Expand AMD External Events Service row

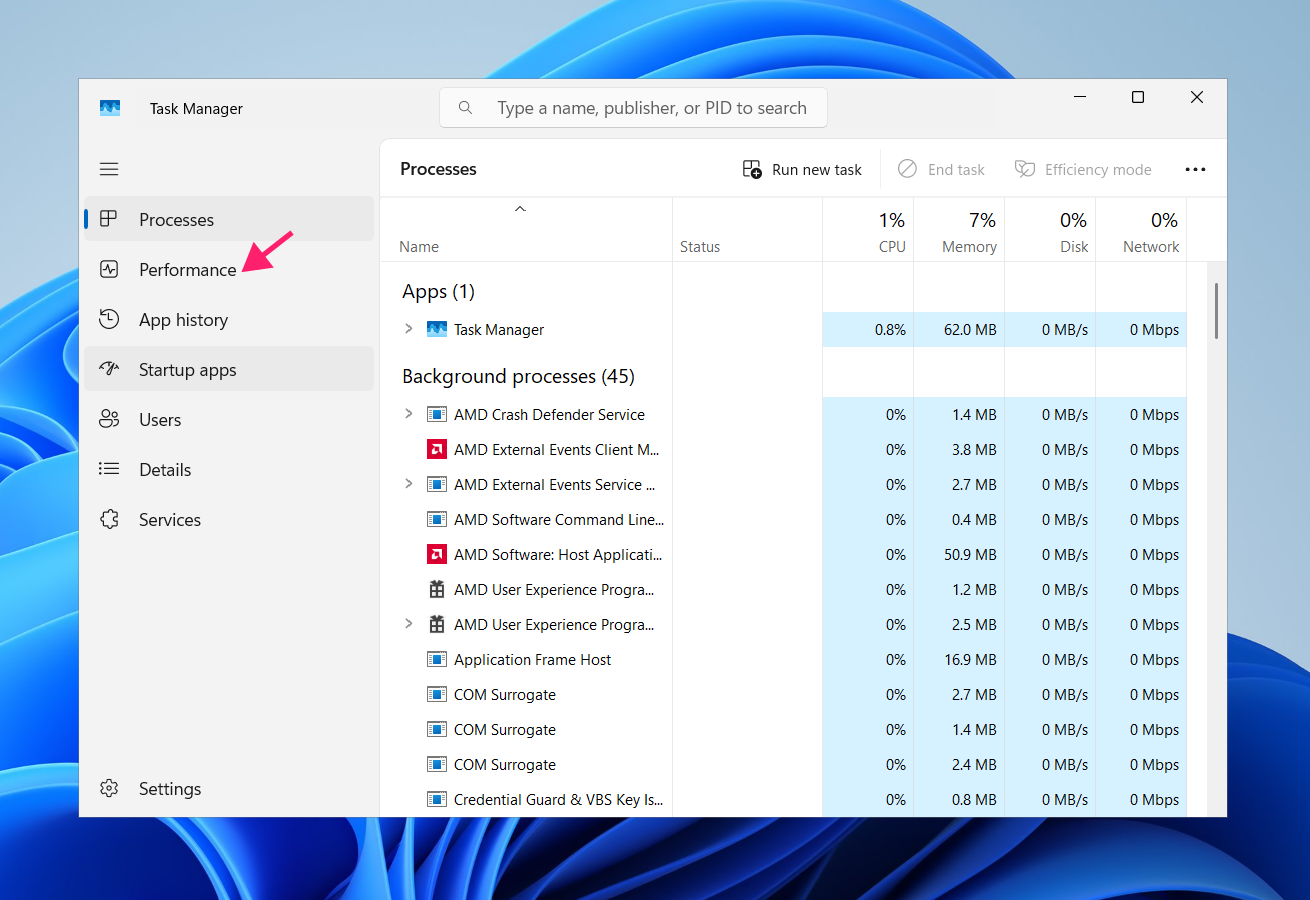pos(408,483)
